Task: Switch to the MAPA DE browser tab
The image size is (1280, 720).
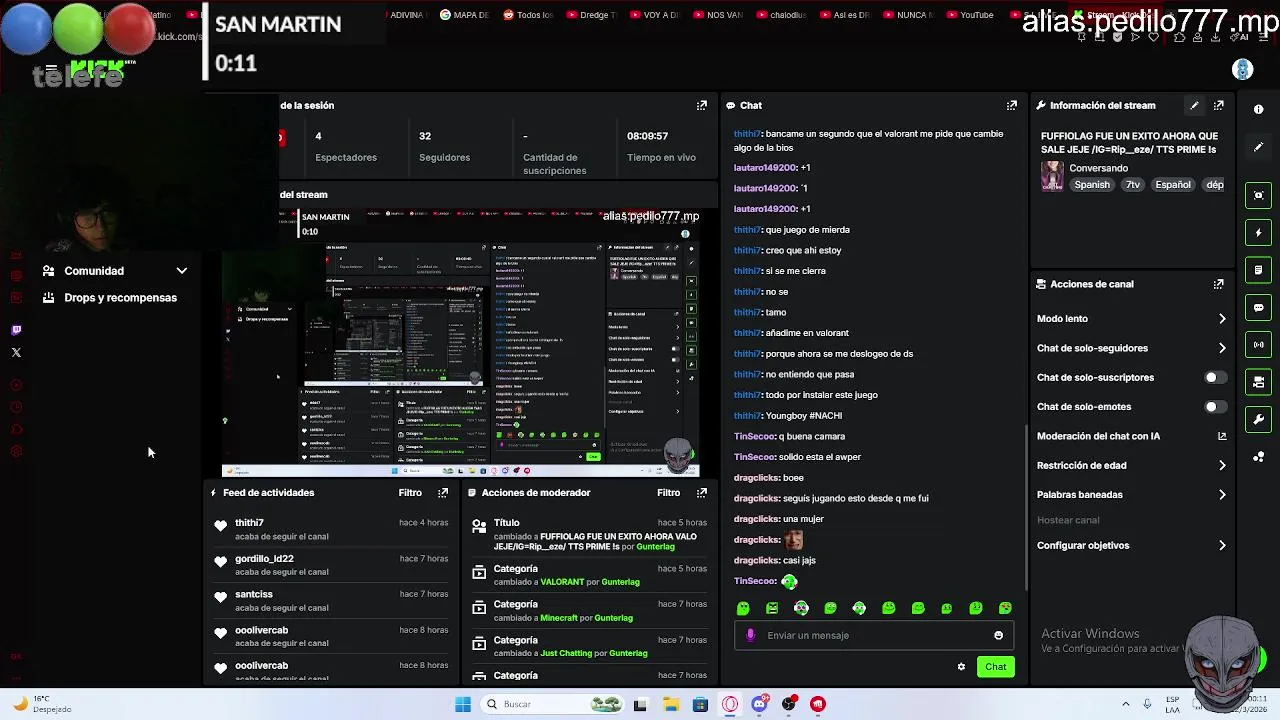Action: tap(465, 15)
